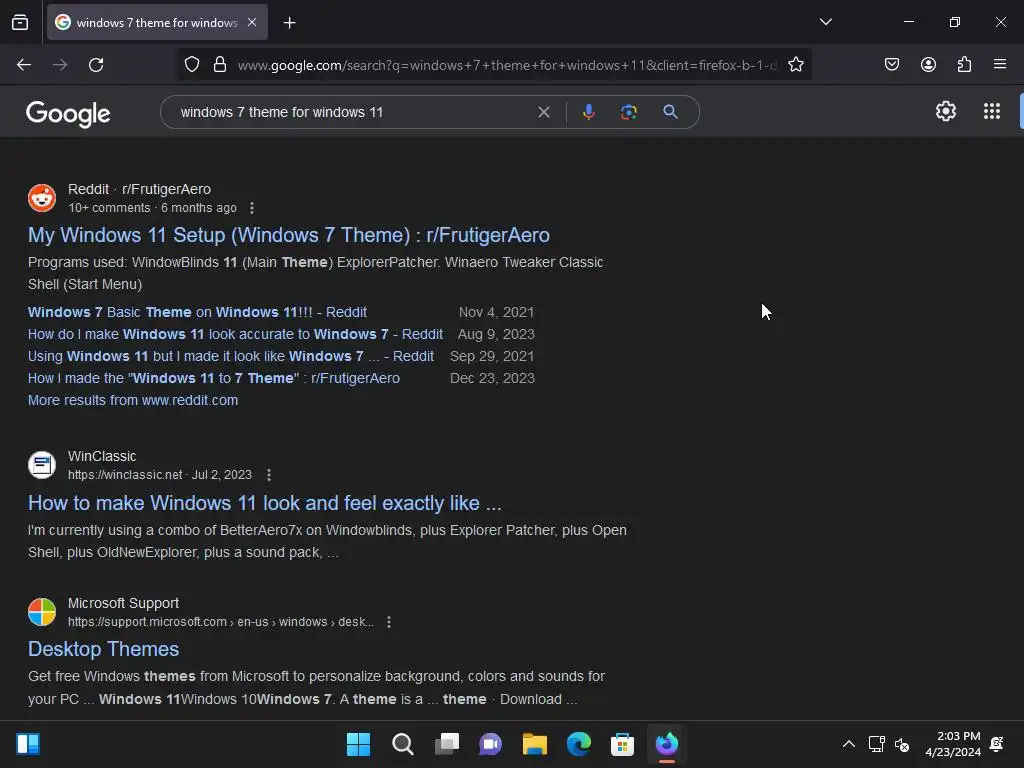The height and width of the screenshot is (768, 1024).
Task: Open more options for Microsoft Support result
Action: (389, 622)
